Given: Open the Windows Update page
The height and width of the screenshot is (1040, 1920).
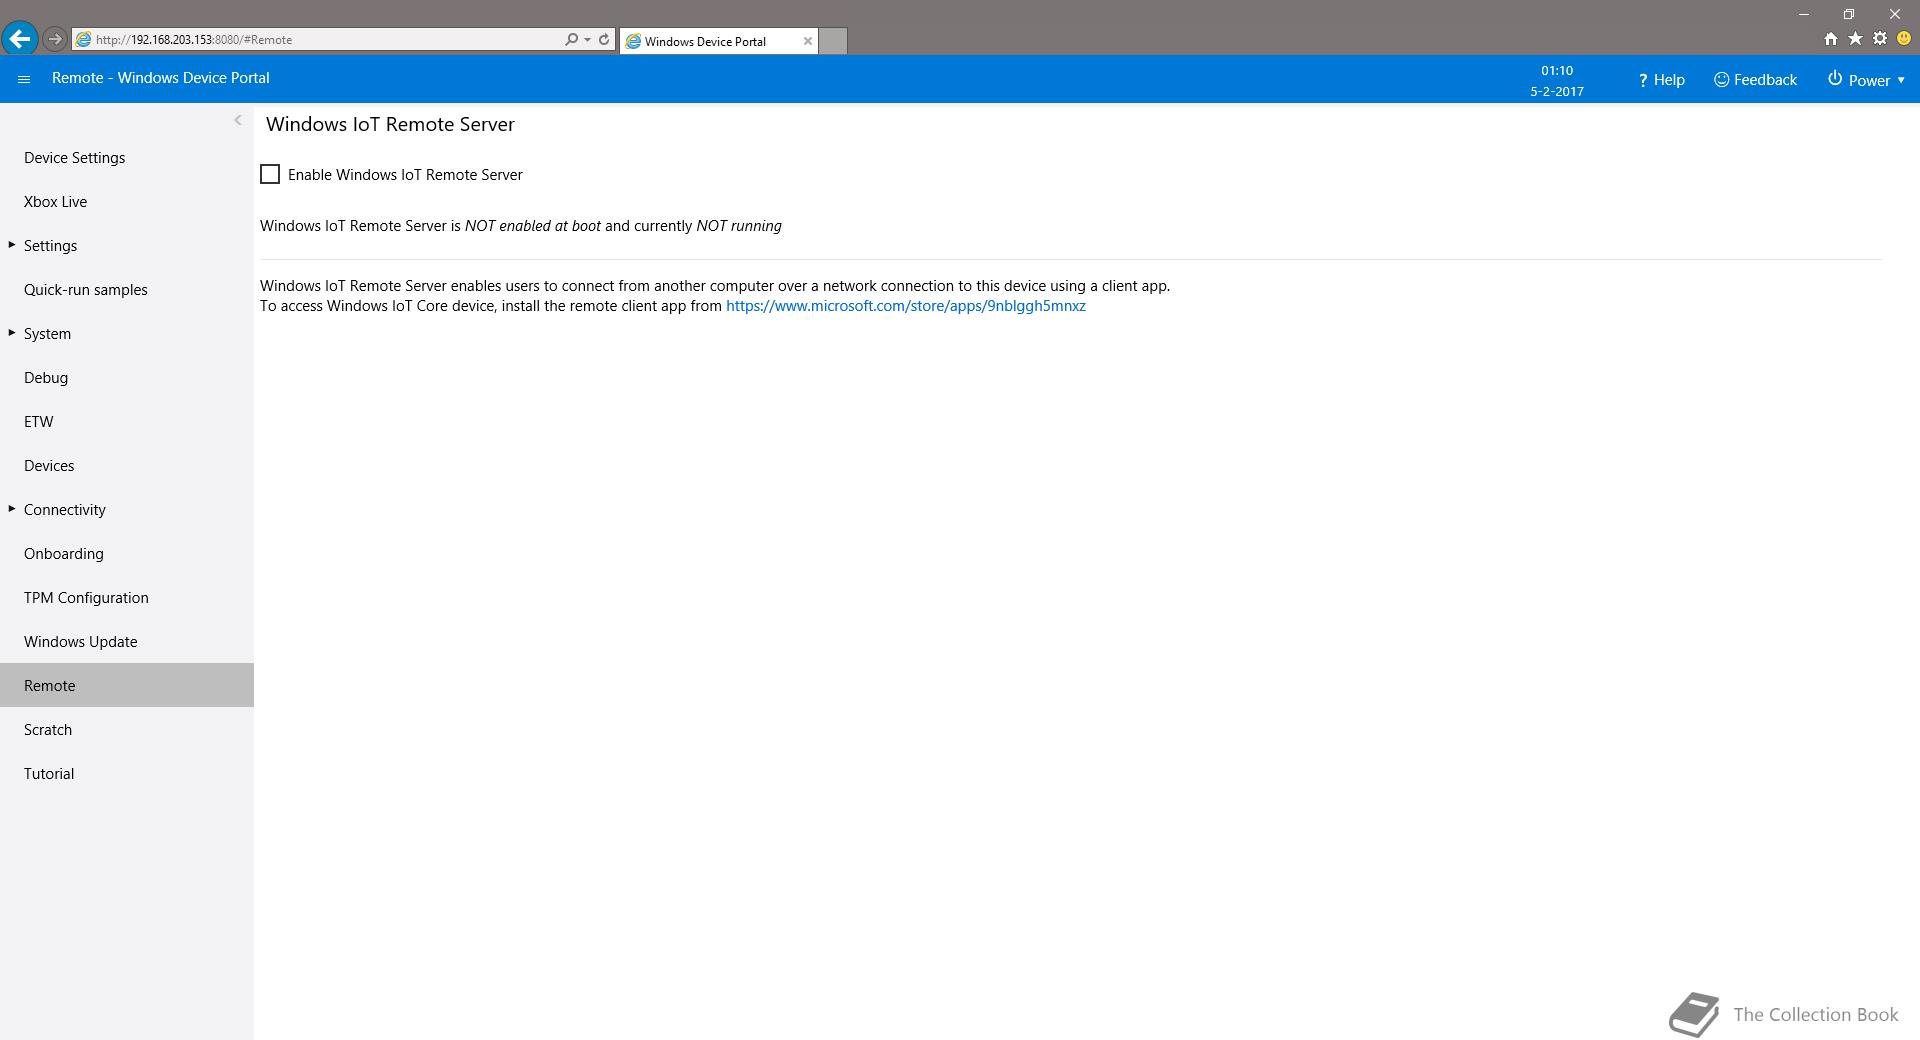Looking at the screenshot, I should click(x=127, y=642).
